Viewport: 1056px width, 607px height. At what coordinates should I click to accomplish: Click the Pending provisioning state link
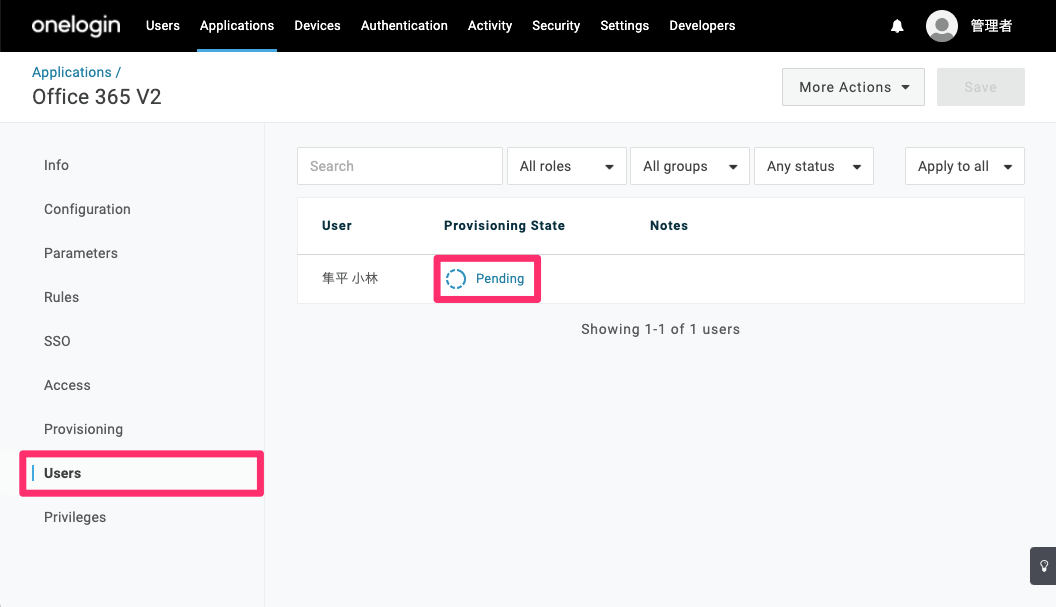point(500,278)
